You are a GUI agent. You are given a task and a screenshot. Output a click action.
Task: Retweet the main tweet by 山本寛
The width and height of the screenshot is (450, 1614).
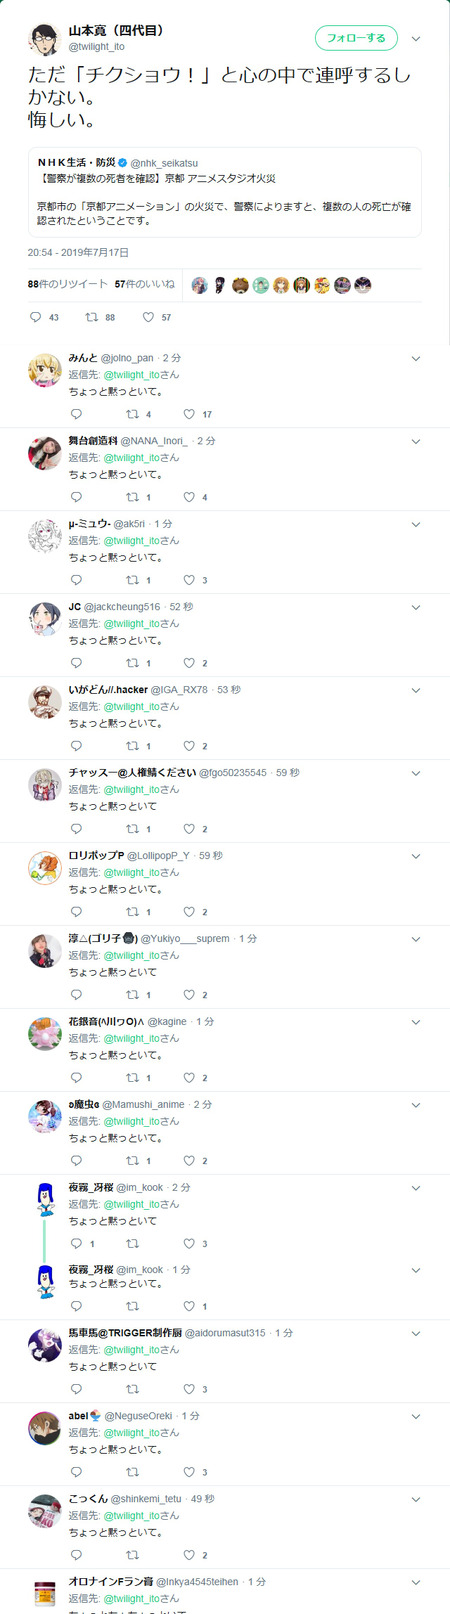click(91, 317)
